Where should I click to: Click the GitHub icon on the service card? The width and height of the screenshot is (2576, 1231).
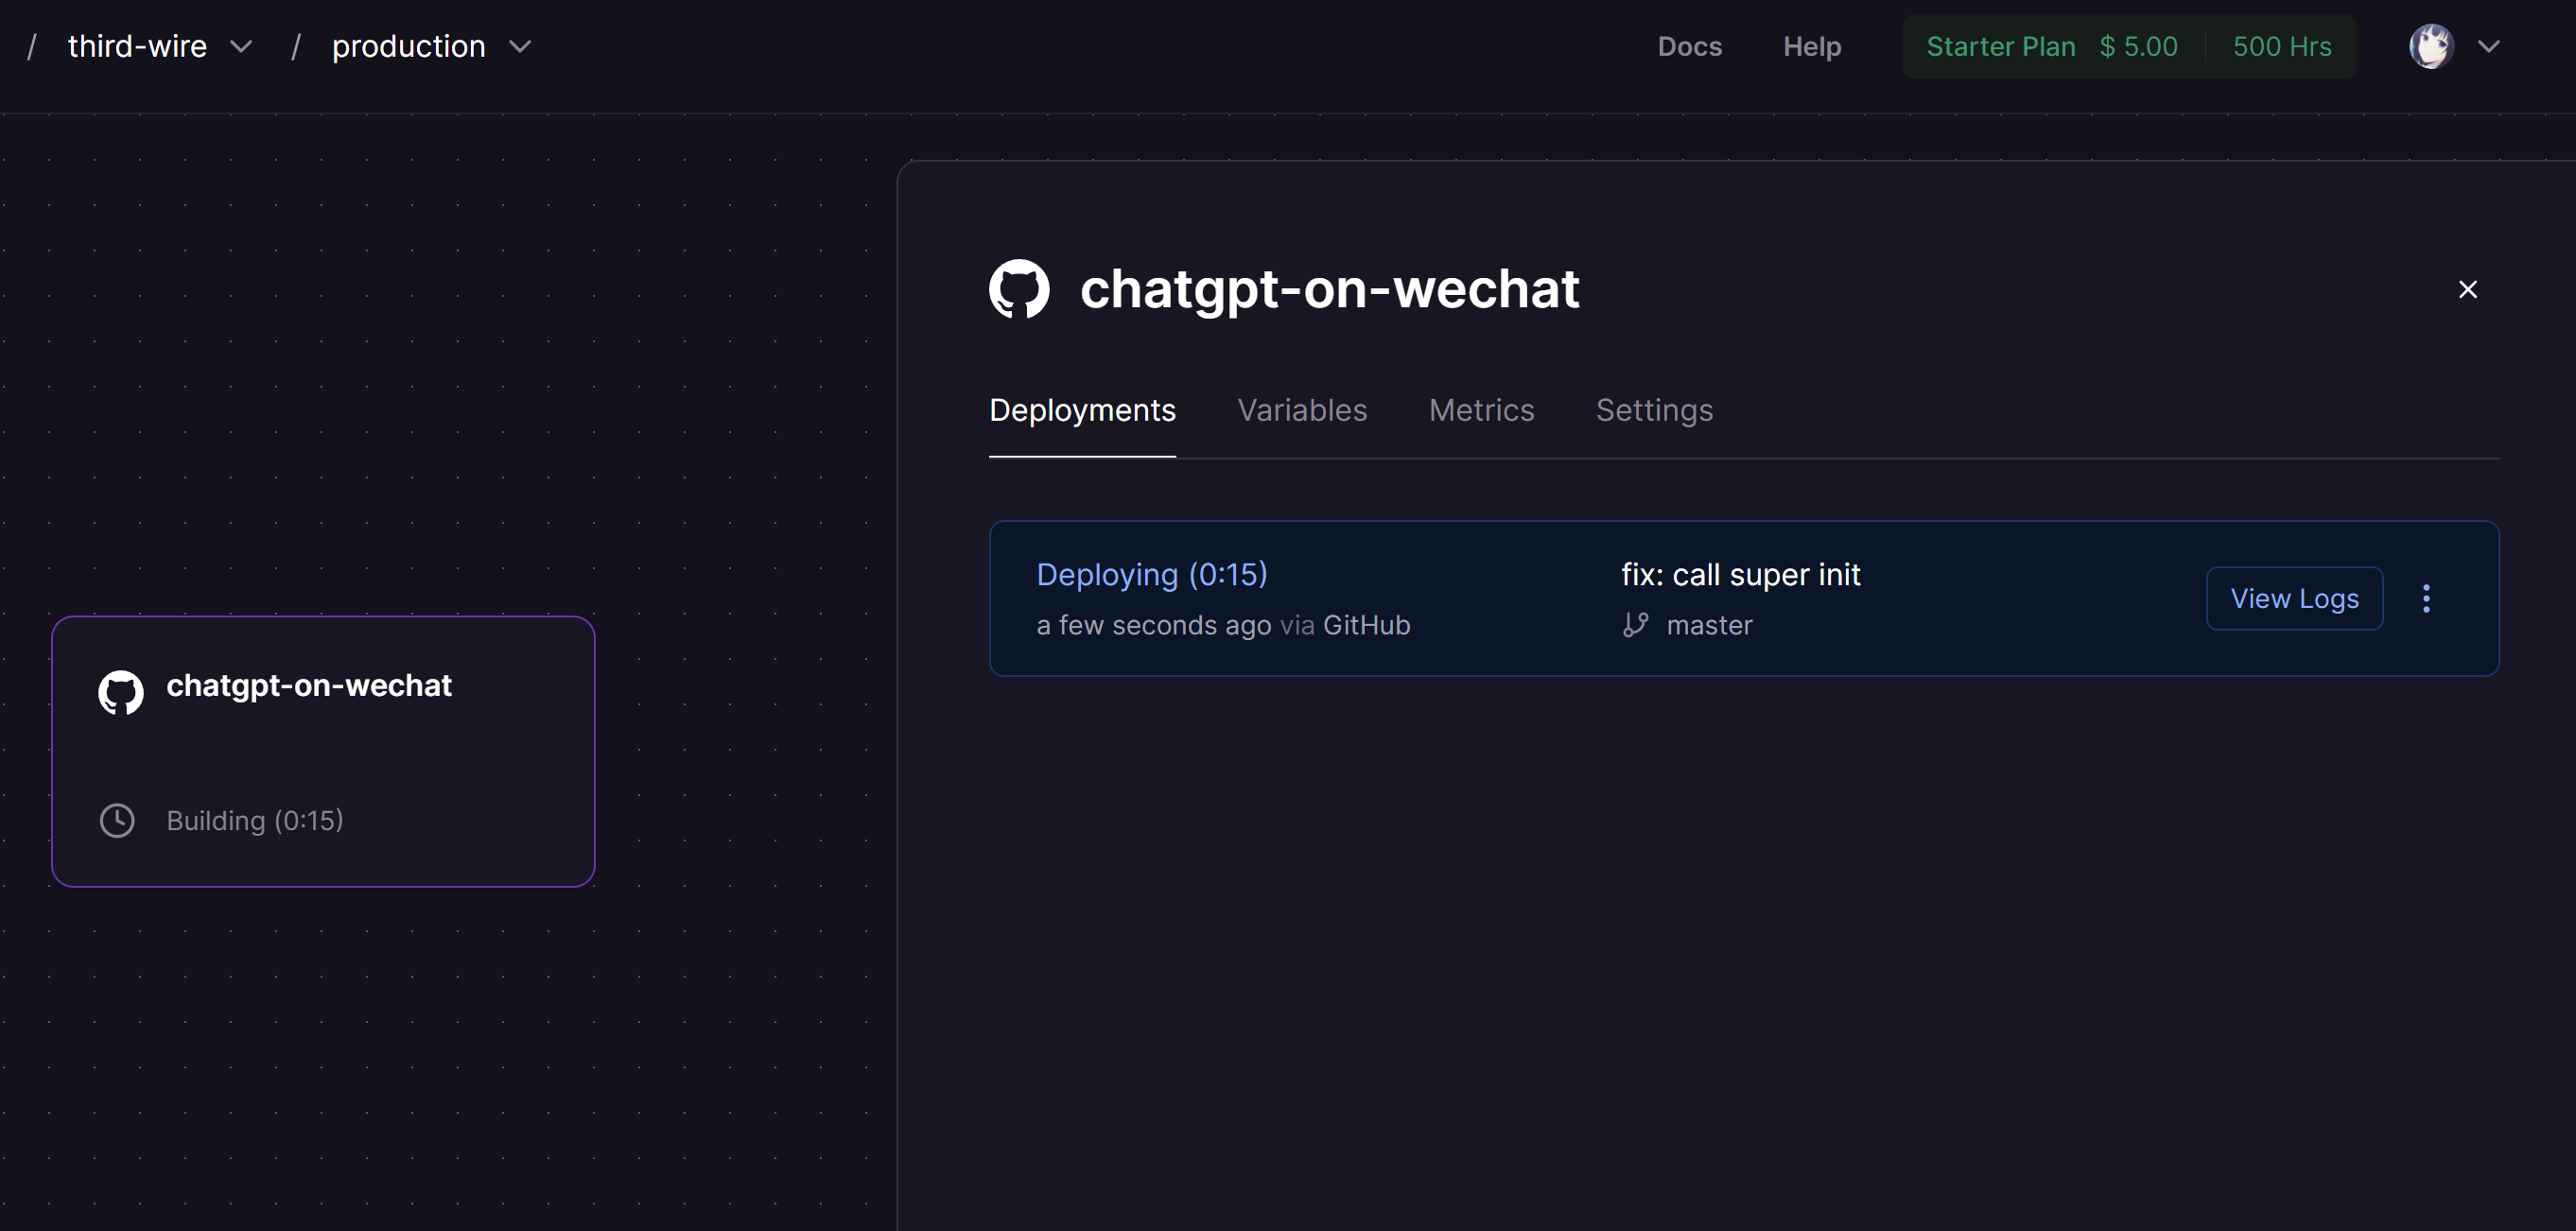click(x=121, y=692)
